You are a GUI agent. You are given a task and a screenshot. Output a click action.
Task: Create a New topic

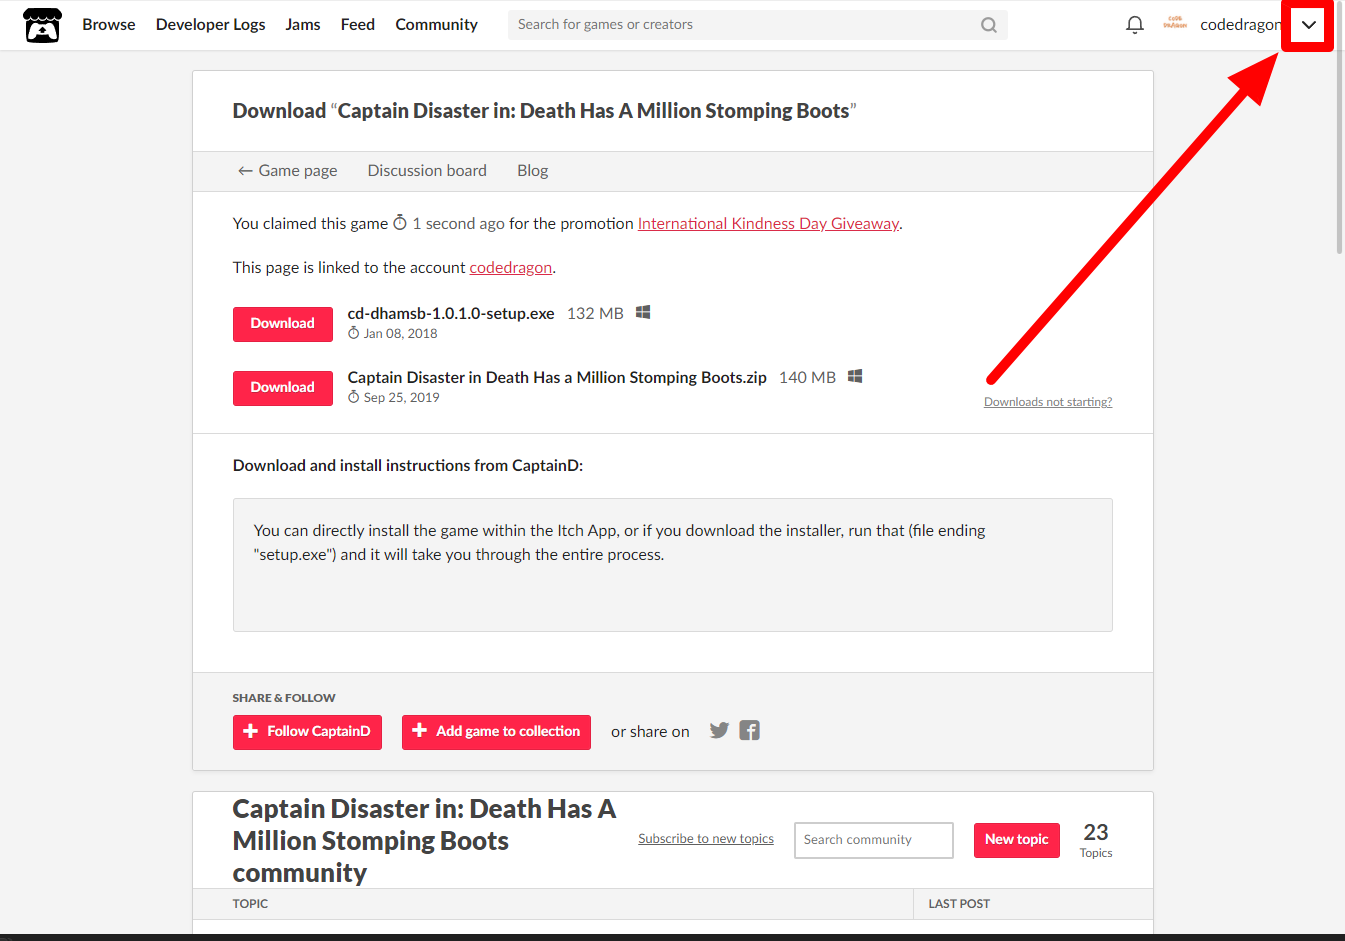1017,840
